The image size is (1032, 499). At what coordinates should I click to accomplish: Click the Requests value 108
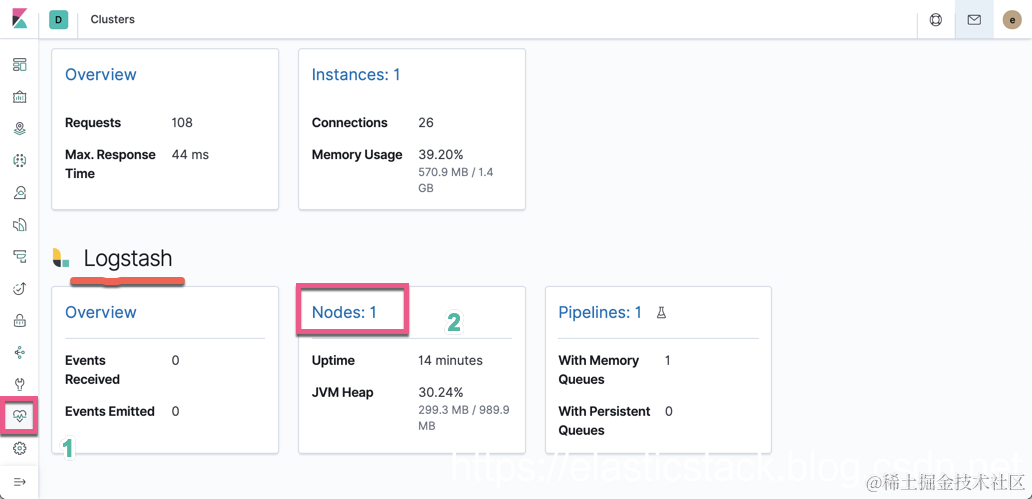[182, 122]
